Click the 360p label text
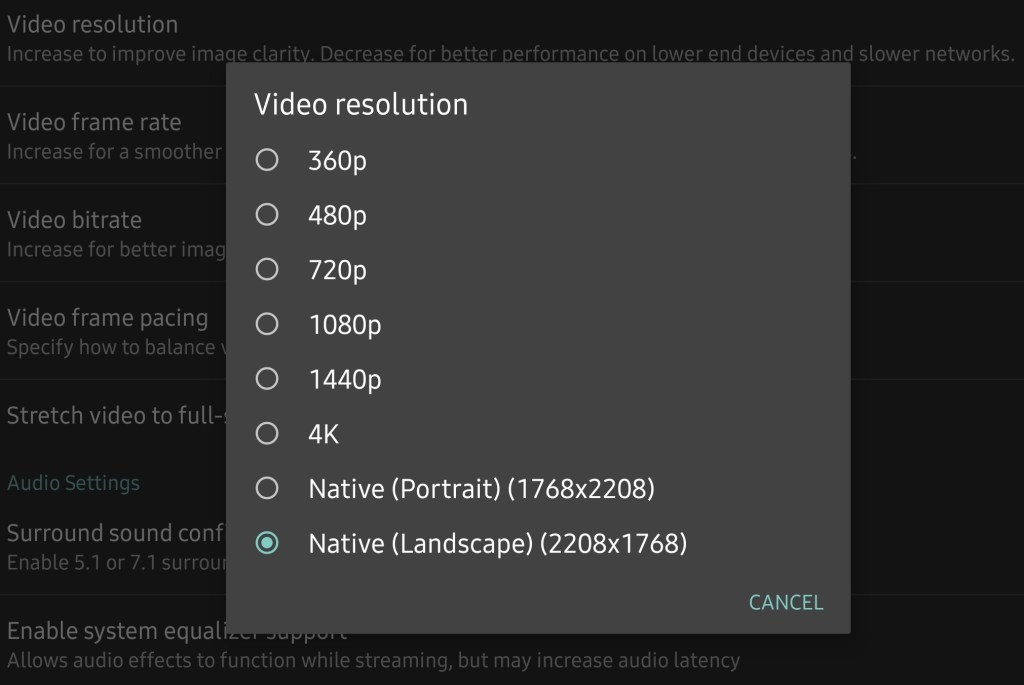The height and width of the screenshot is (685, 1024). click(x=337, y=160)
